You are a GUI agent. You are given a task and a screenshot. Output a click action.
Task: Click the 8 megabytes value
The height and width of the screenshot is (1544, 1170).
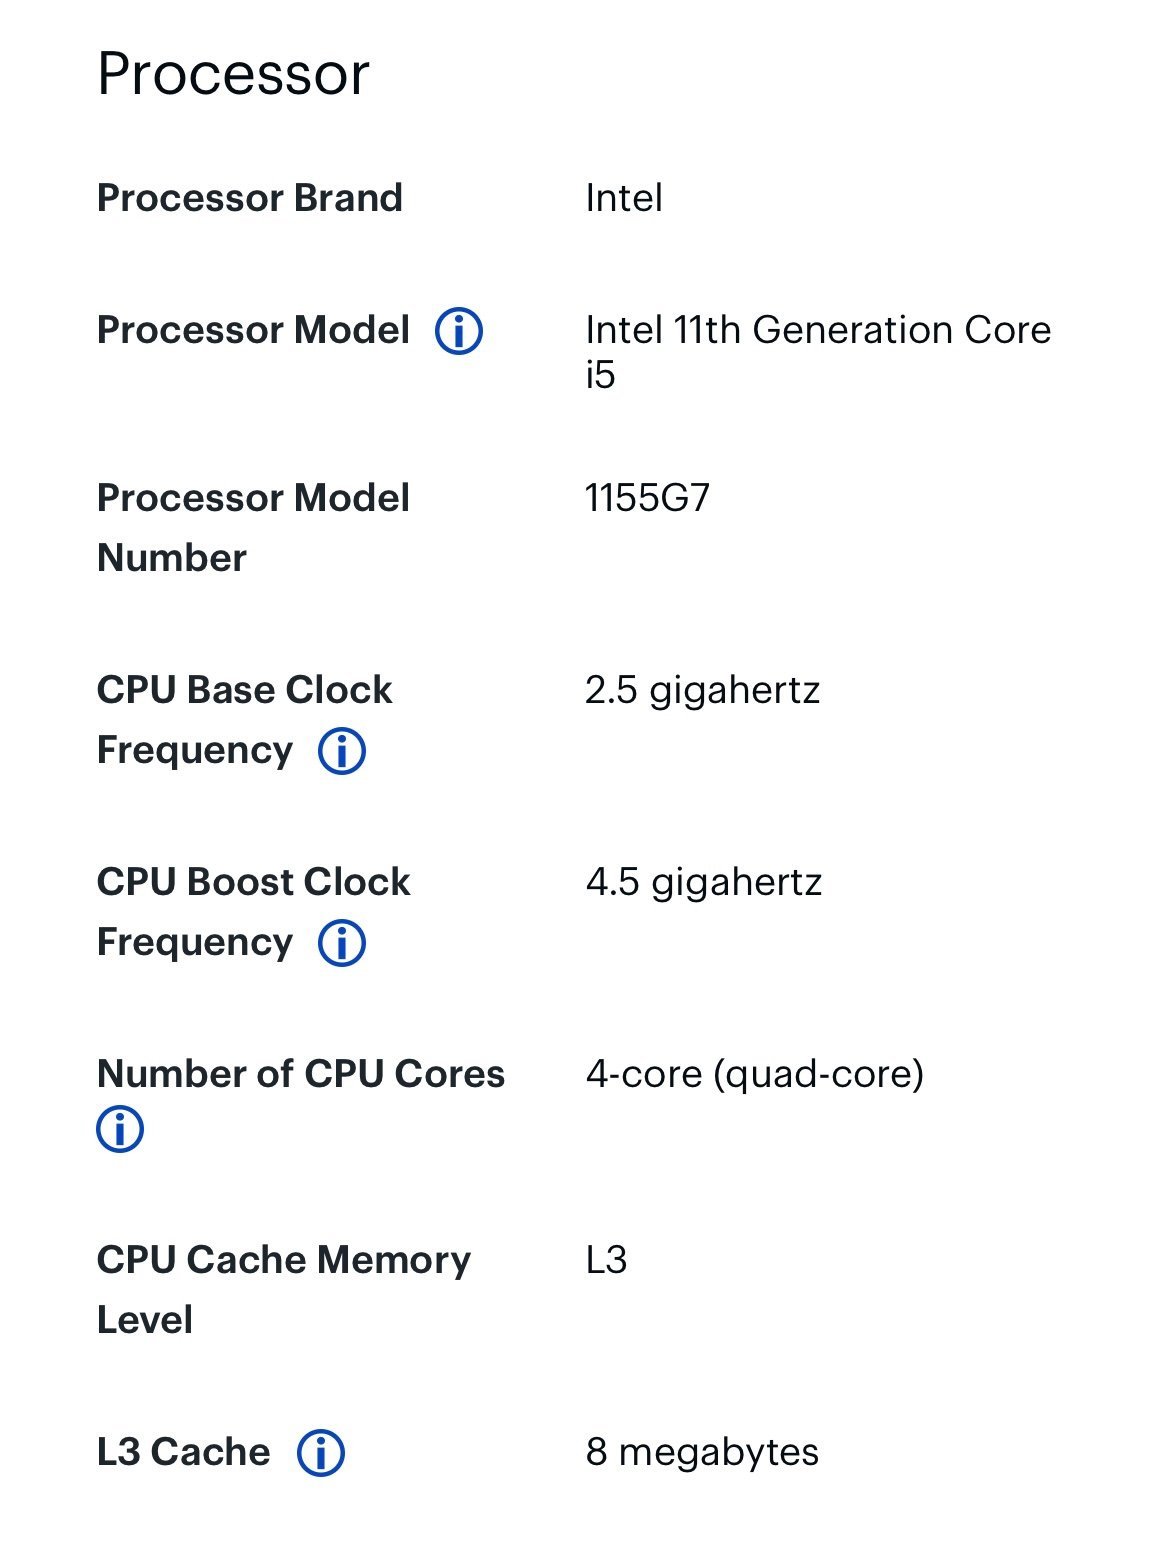[x=702, y=1453]
